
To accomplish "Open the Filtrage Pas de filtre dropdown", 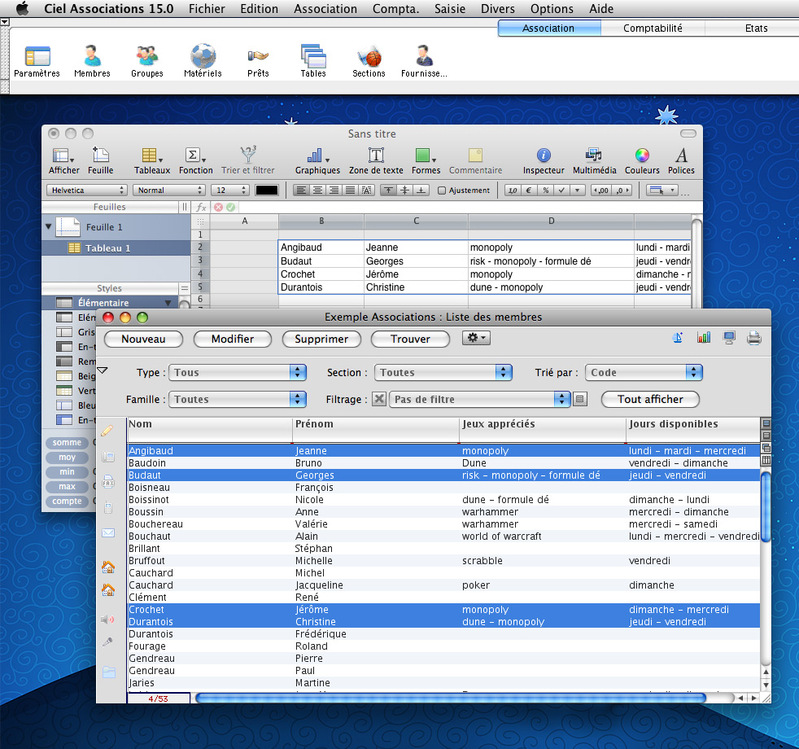I will click(480, 399).
